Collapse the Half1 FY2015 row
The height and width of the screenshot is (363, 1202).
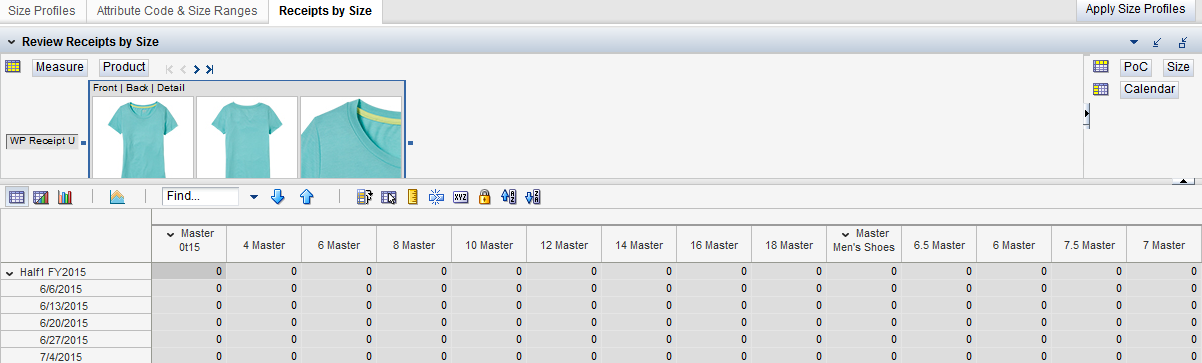tap(10, 272)
